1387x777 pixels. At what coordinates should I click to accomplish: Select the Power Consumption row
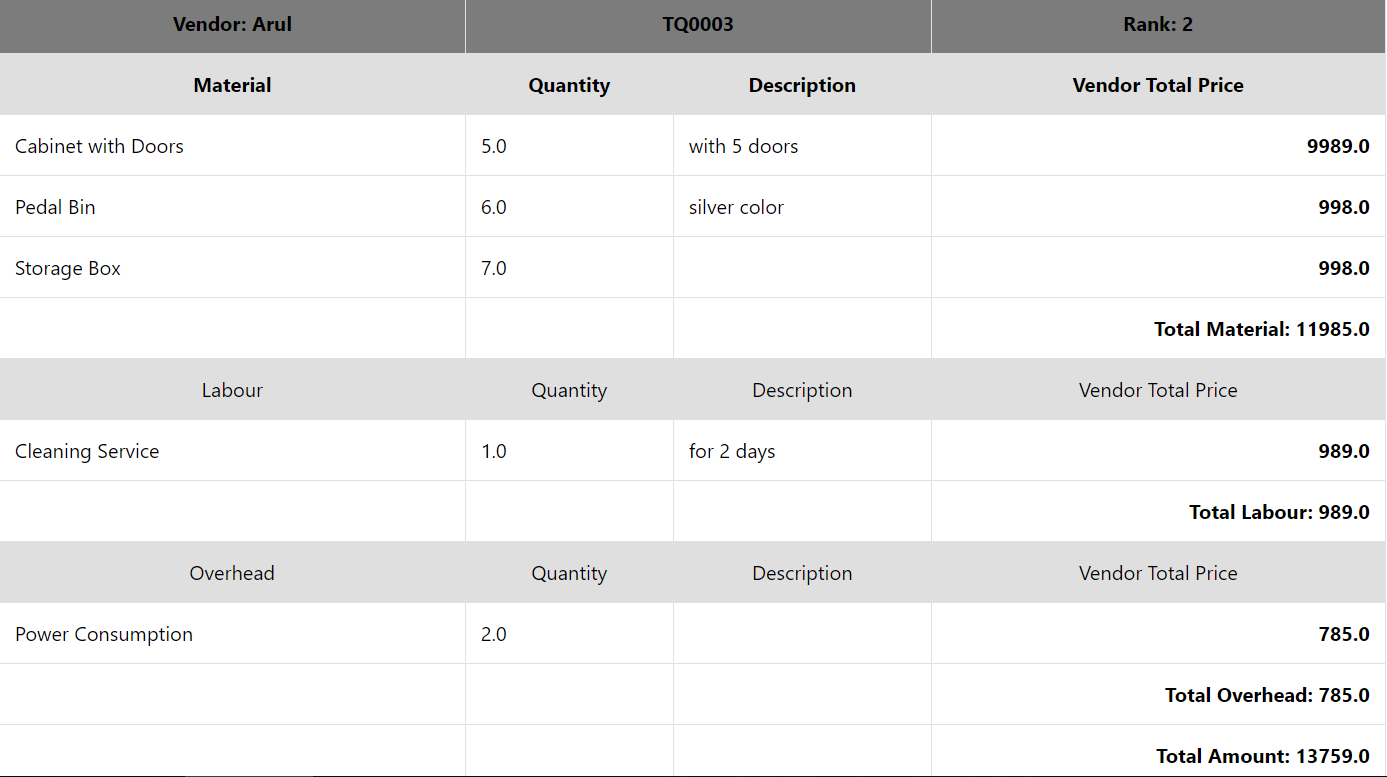click(104, 635)
